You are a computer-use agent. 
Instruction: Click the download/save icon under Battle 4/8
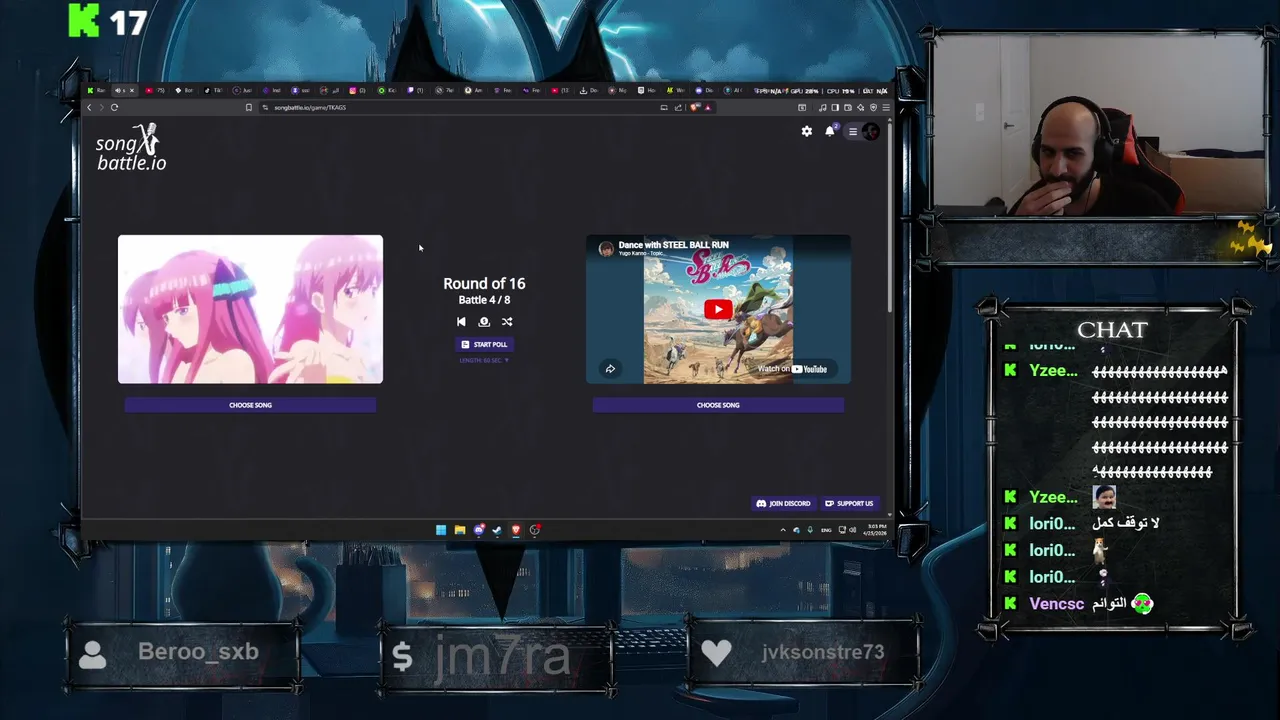tap(484, 322)
